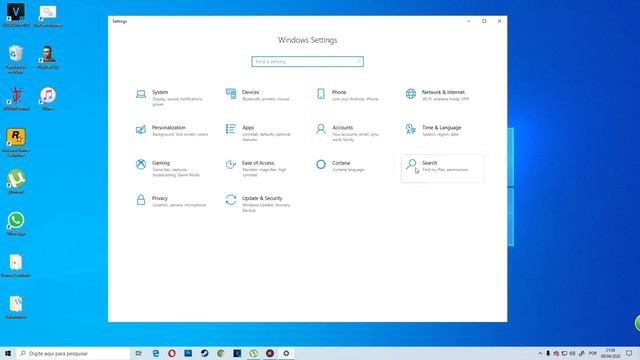
Task: Launch Google Chrome from the taskbar
Action: (221, 353)
